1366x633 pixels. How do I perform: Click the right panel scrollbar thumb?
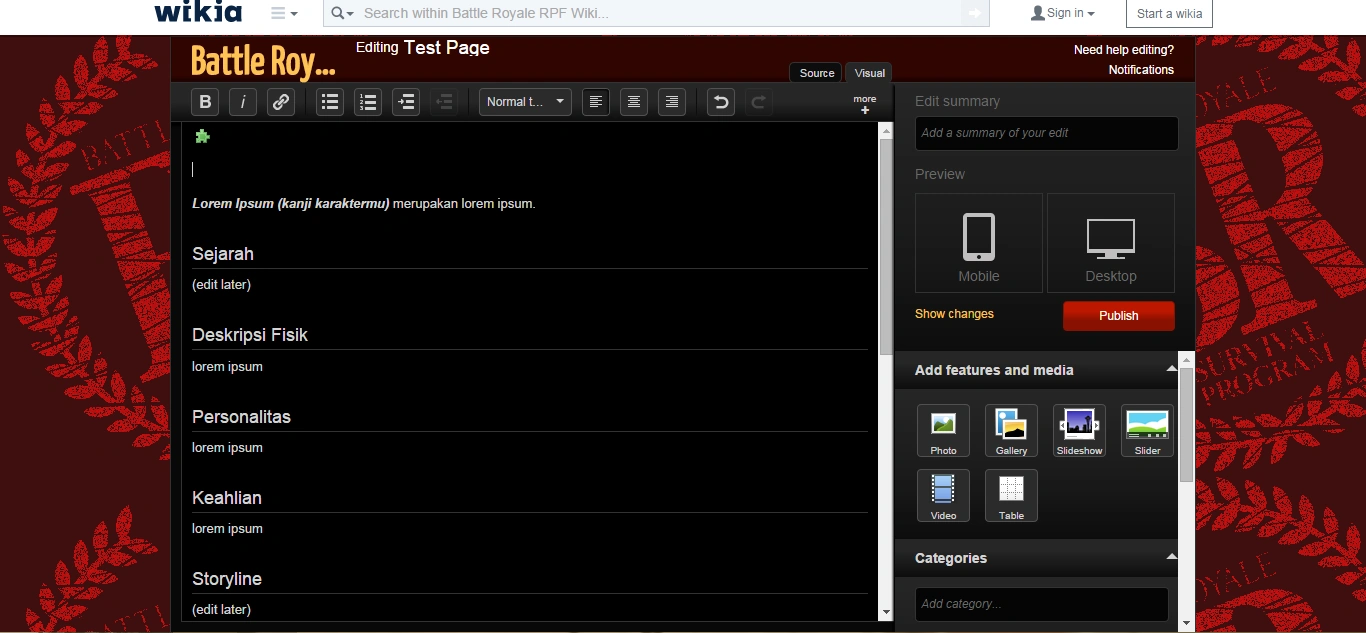pos(1186,425)
